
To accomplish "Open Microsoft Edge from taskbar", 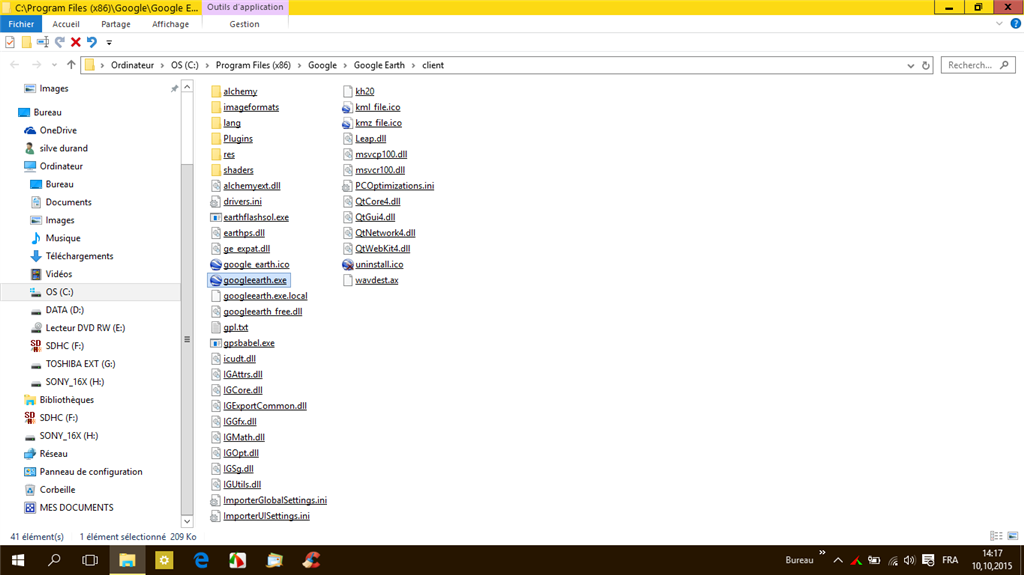I will tap(201, 560).
